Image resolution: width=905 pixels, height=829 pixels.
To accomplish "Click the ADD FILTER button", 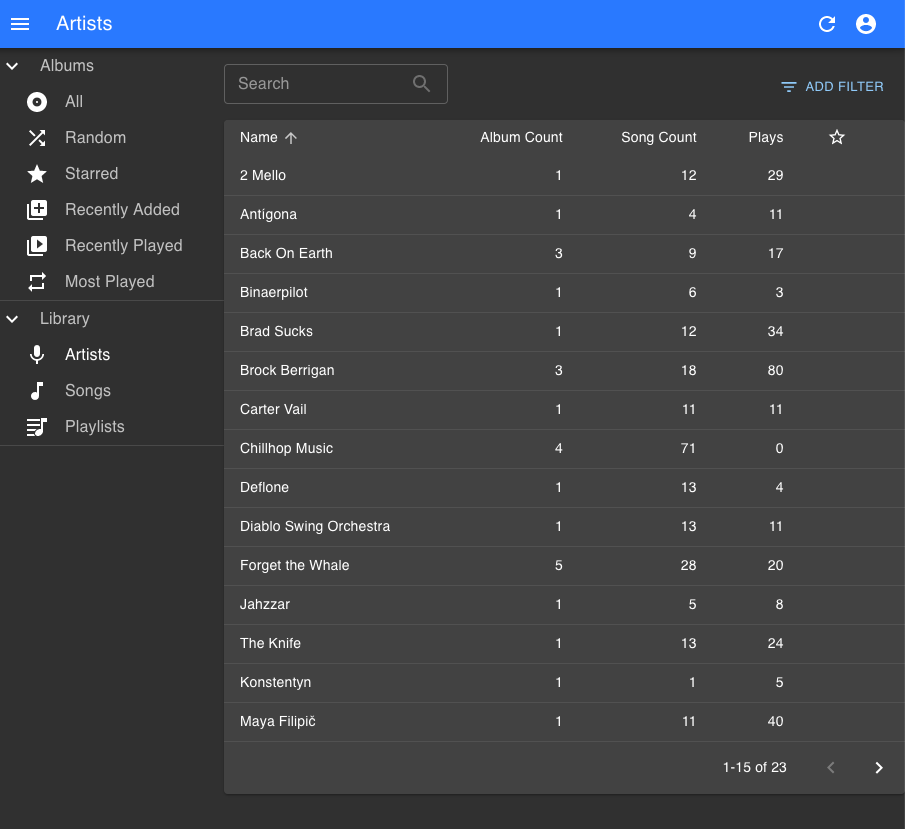I will [x=832, y=87].
